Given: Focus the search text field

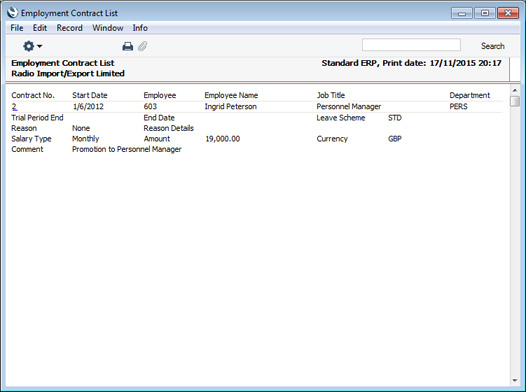Looking at the screenshot, I should (411, 45).
